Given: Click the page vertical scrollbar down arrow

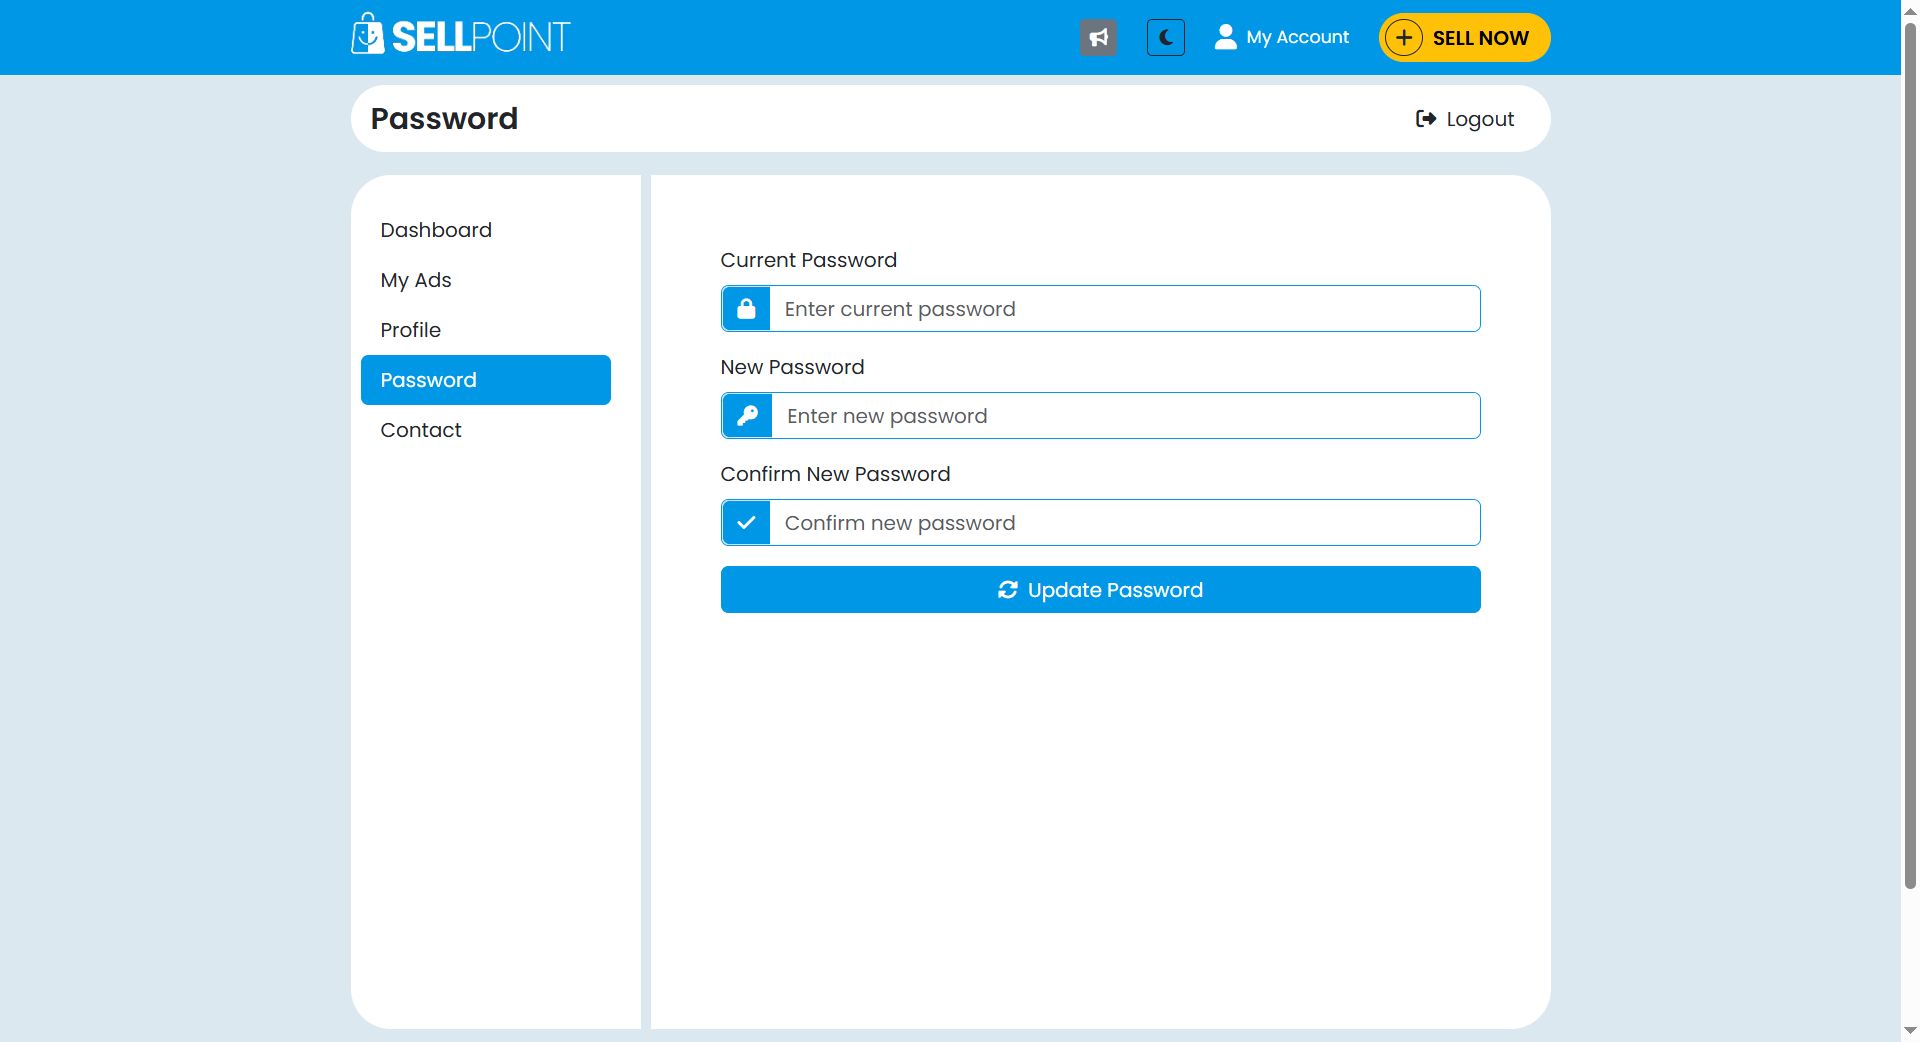Looking at the screenshot, I should [x=1909, y=1030].
